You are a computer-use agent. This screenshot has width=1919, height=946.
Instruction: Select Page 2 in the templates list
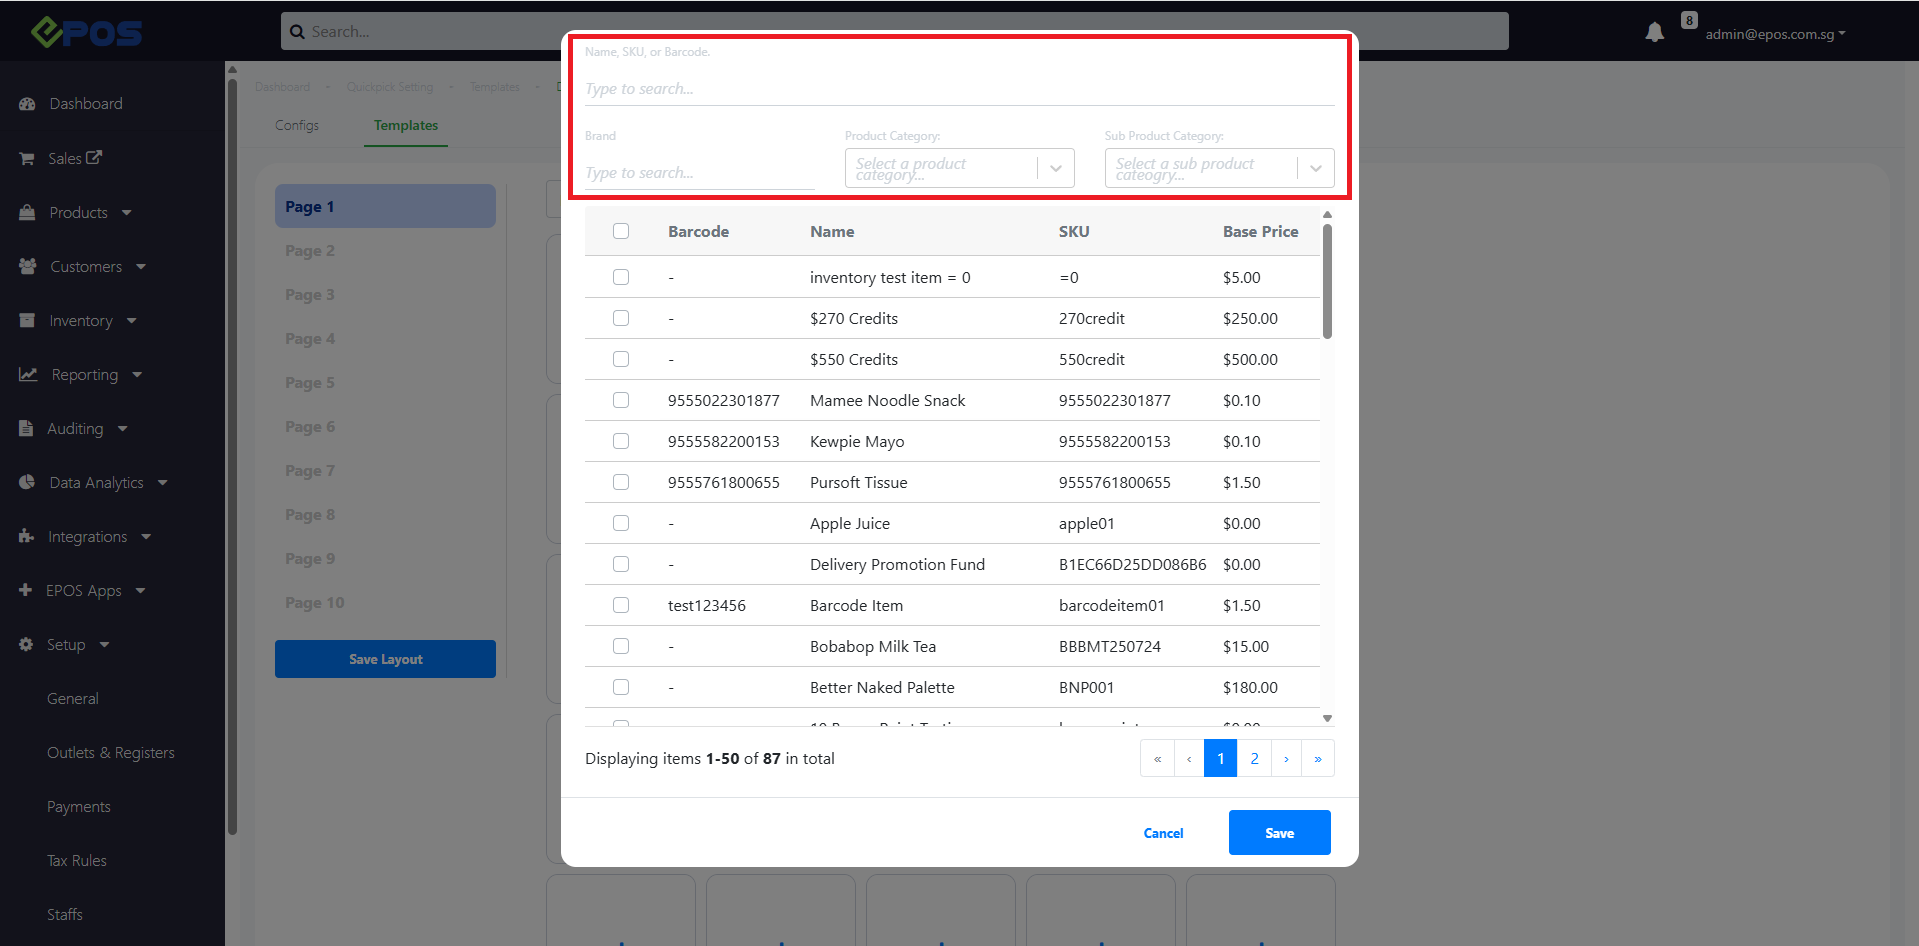310,251
